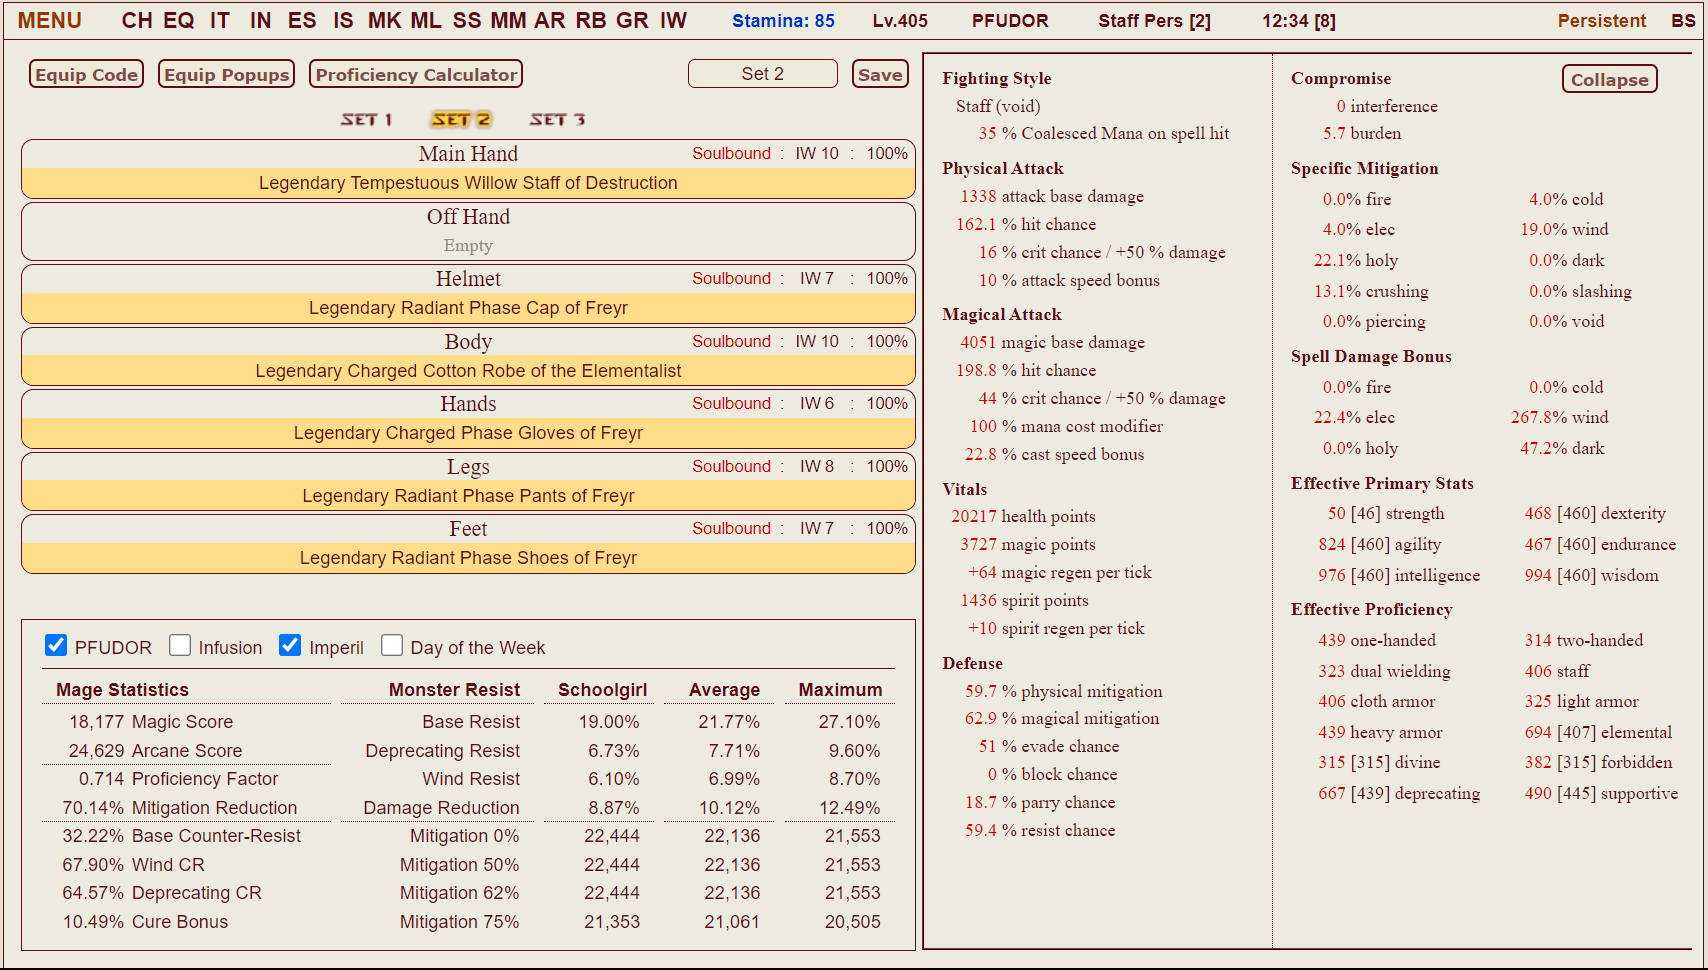Open the RB shortcut in top bar
Screen dimensions: 1708x970
[591, 20]
